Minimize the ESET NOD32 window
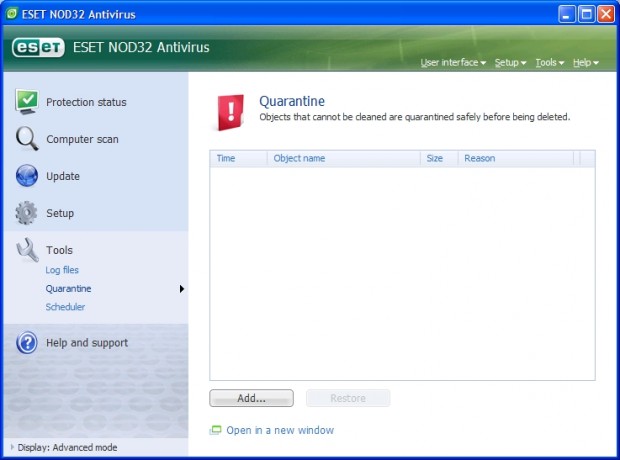This screenshot has width=620, height=460. pos(567,14)
